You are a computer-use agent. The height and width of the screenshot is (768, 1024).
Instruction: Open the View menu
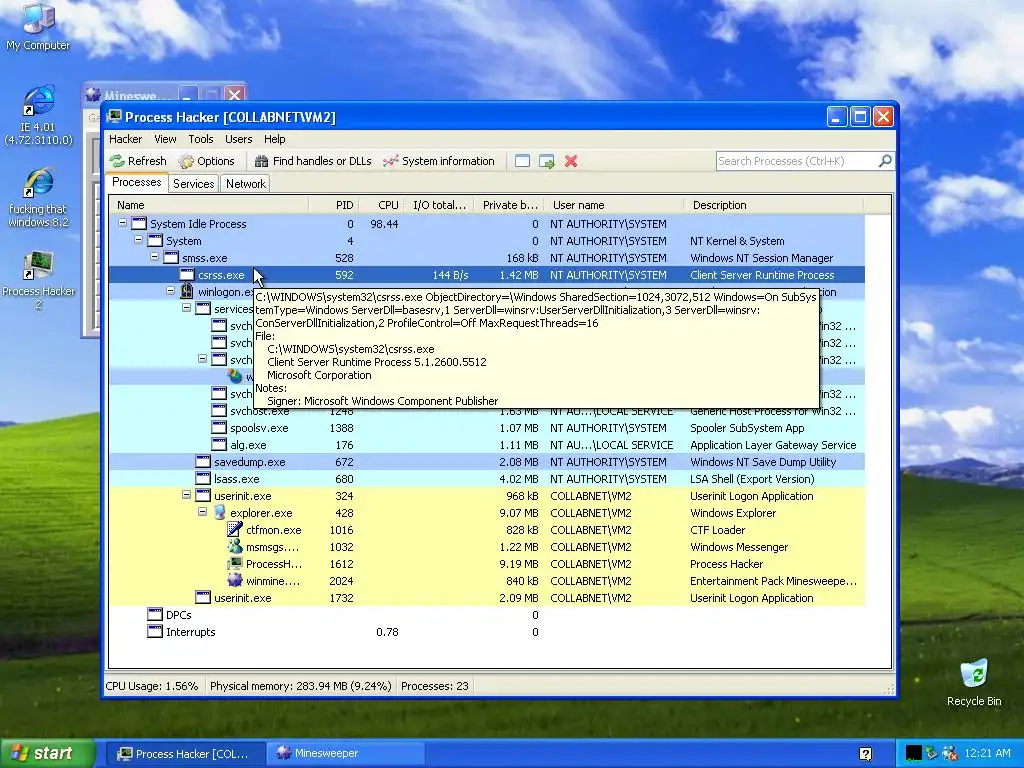(x=165, y=139)
